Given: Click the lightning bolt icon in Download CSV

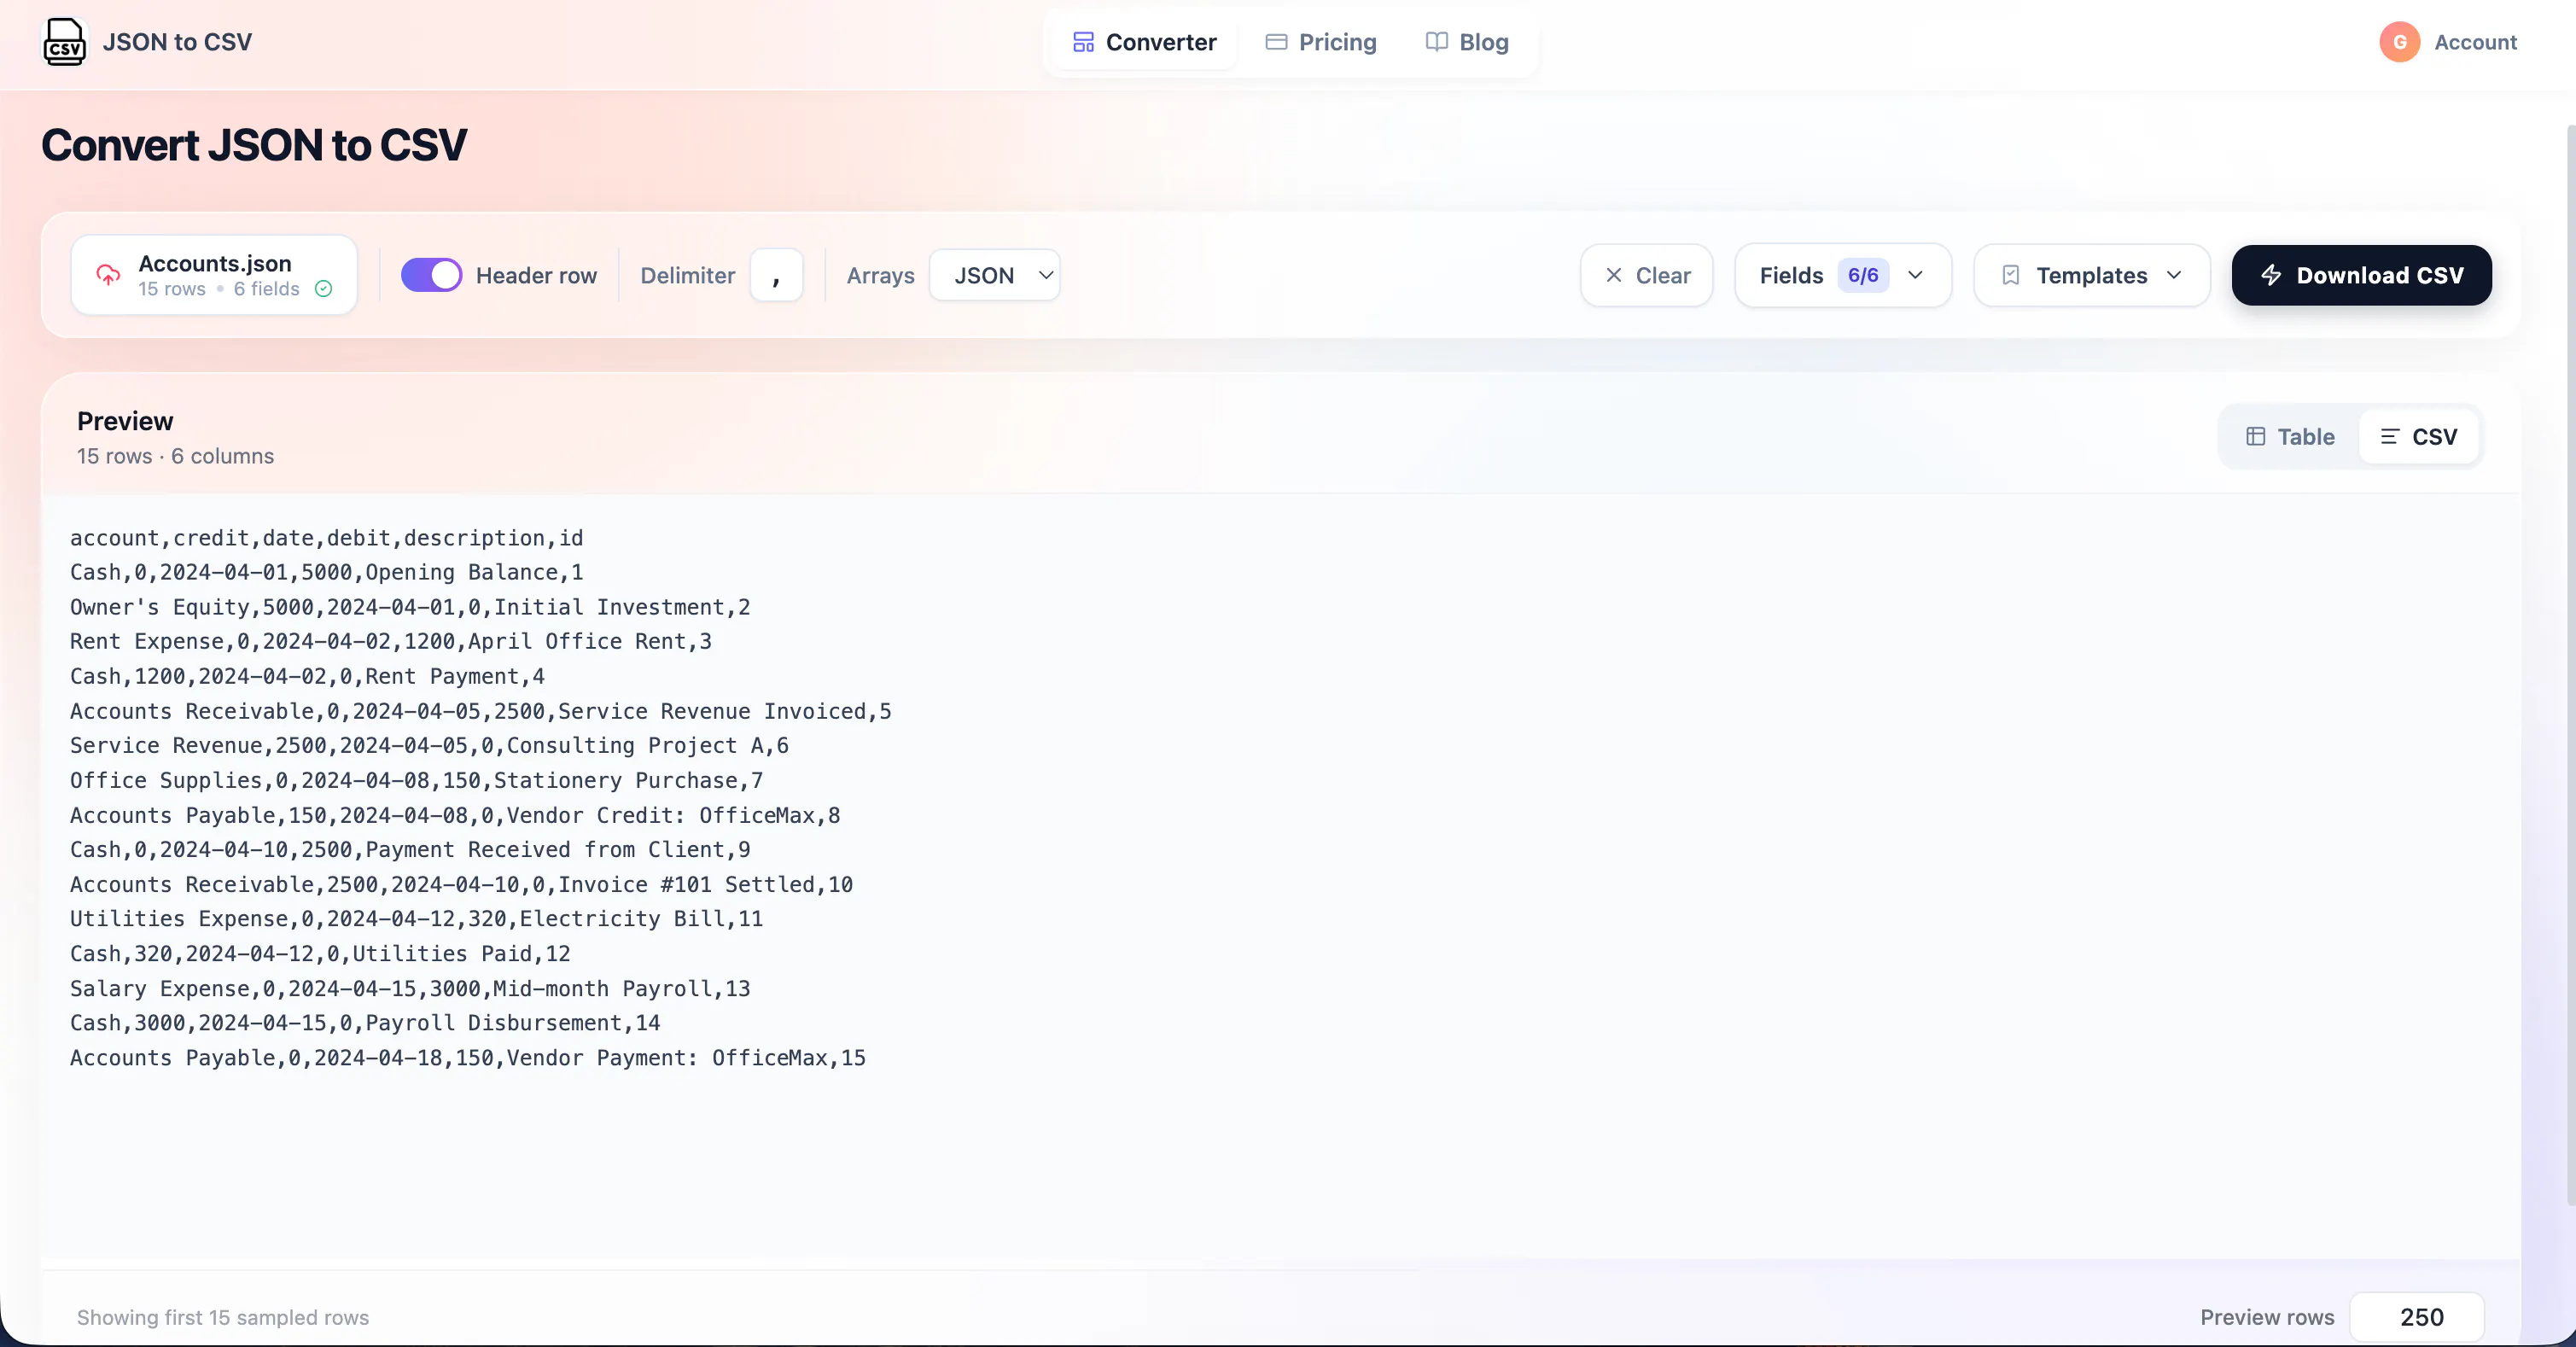Looking at the screenshot, I should 2270,275.
